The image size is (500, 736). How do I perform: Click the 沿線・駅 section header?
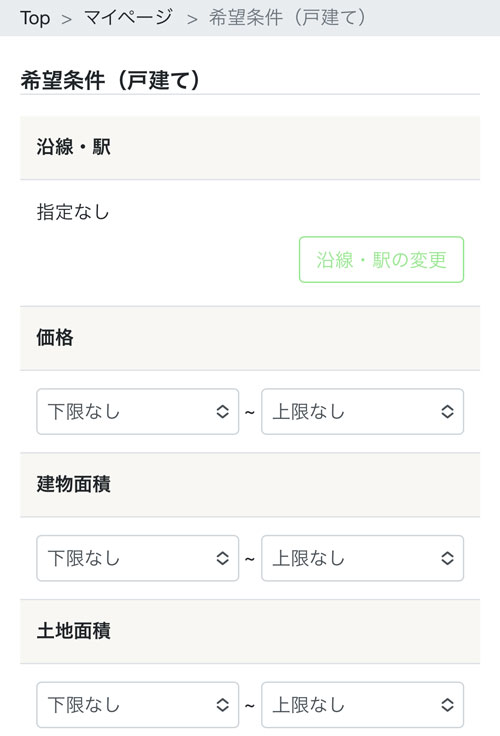(x=250, y=147)
